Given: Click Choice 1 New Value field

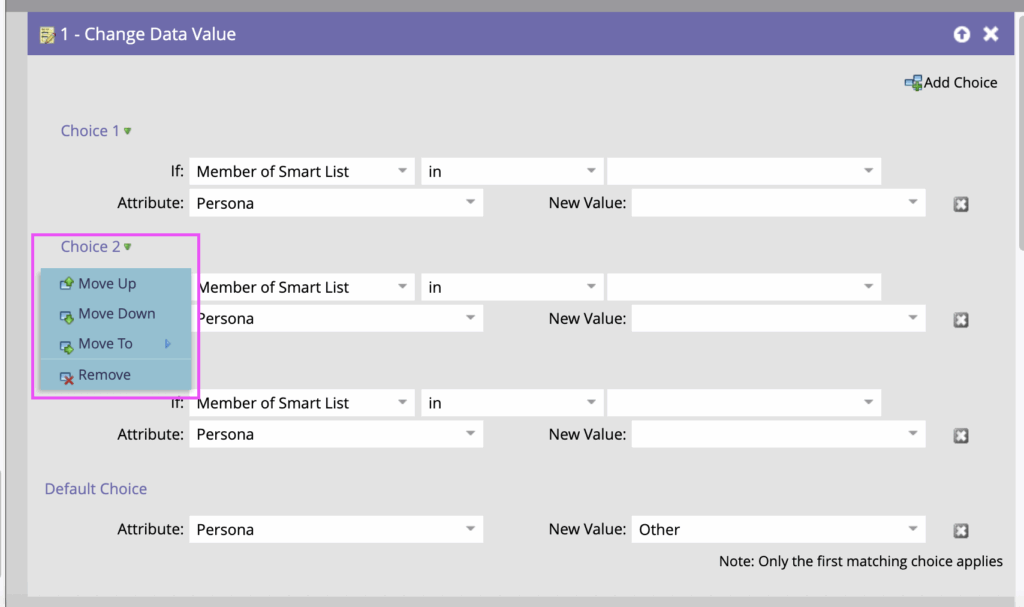Looking at the screenshot, I should click(777, 204).
